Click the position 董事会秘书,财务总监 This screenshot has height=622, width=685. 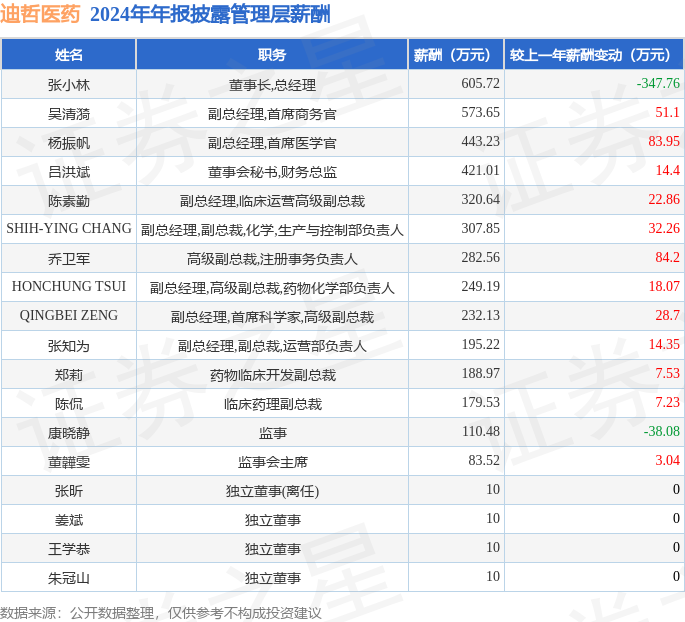click(x=272, y=172)
